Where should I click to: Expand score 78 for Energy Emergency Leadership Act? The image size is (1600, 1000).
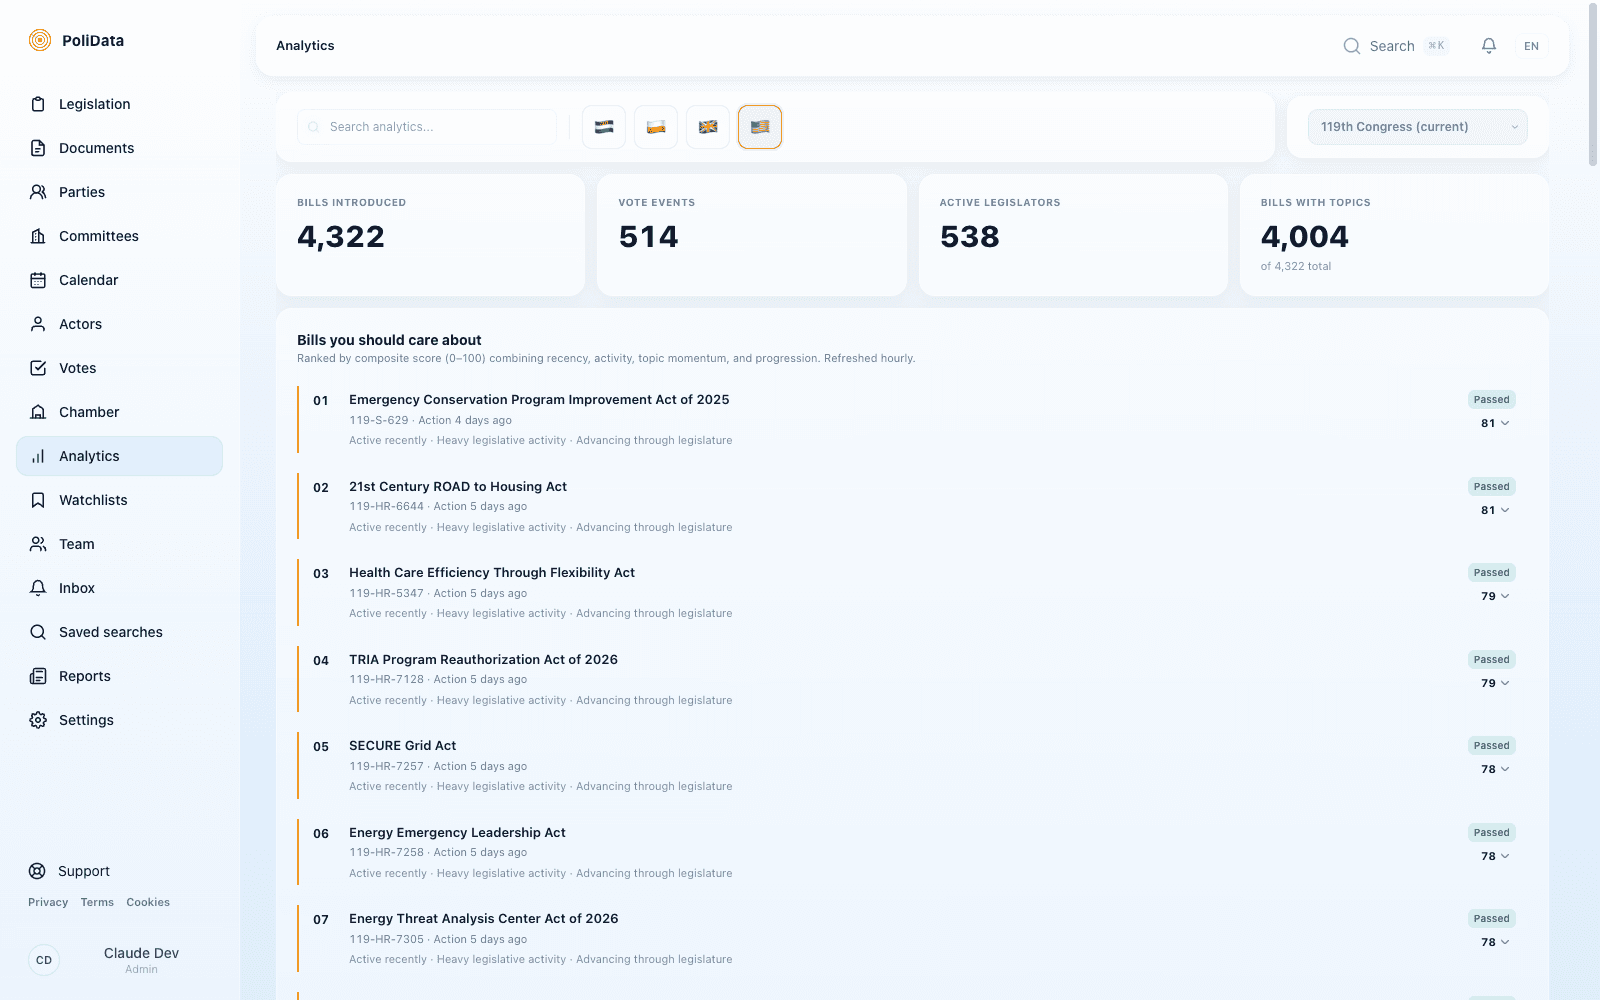(1495, 856)
